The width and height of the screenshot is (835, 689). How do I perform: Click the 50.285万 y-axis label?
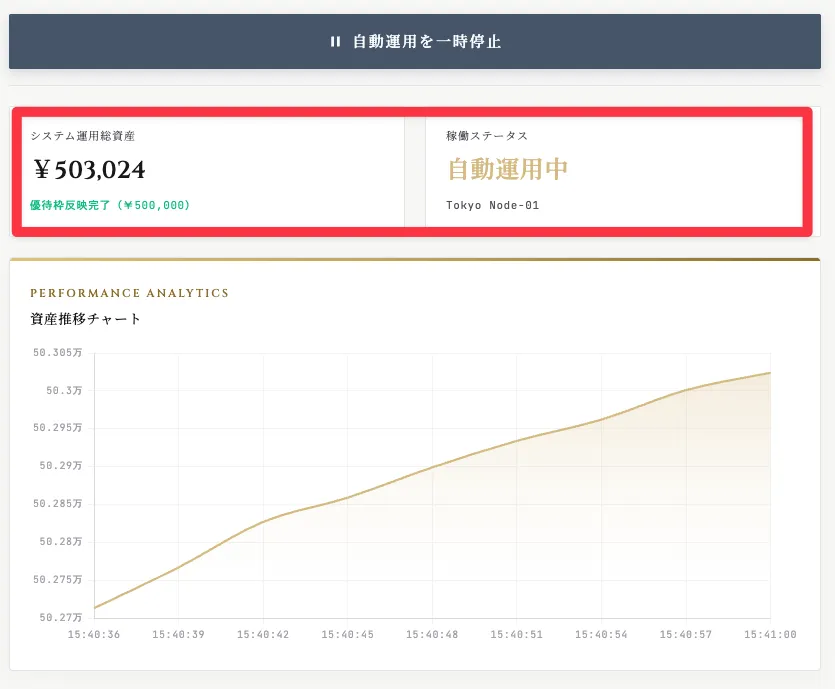pos(58,503)
